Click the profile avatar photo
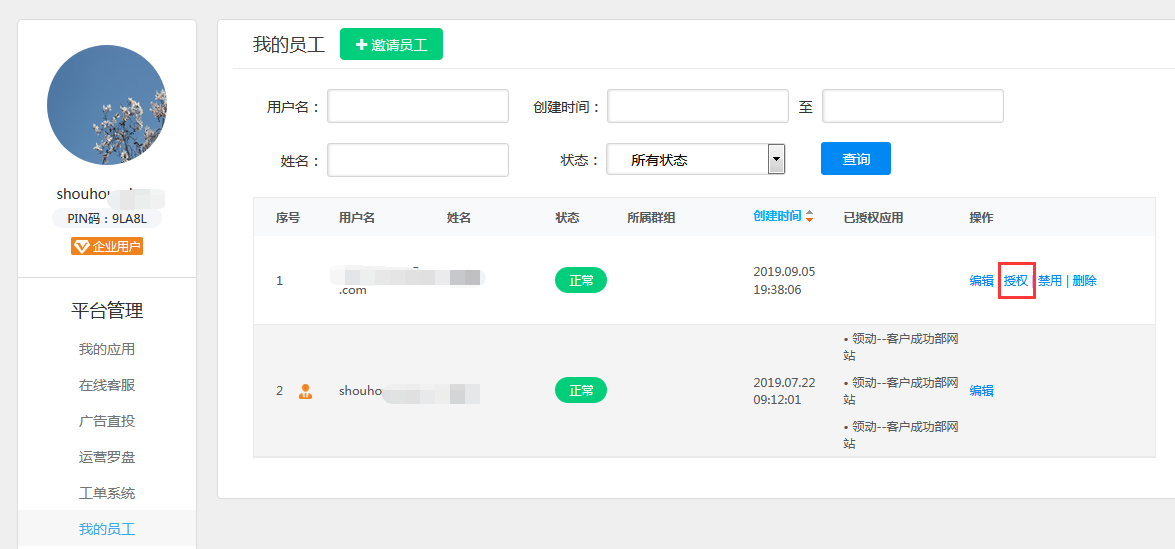Viewport: 1175px width, 549px height. point(107,105)
